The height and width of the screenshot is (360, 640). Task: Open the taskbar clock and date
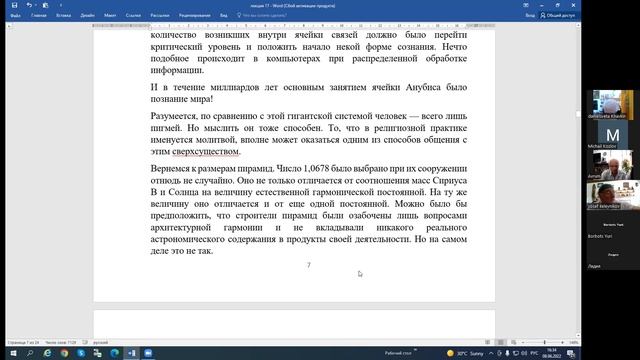551,353
